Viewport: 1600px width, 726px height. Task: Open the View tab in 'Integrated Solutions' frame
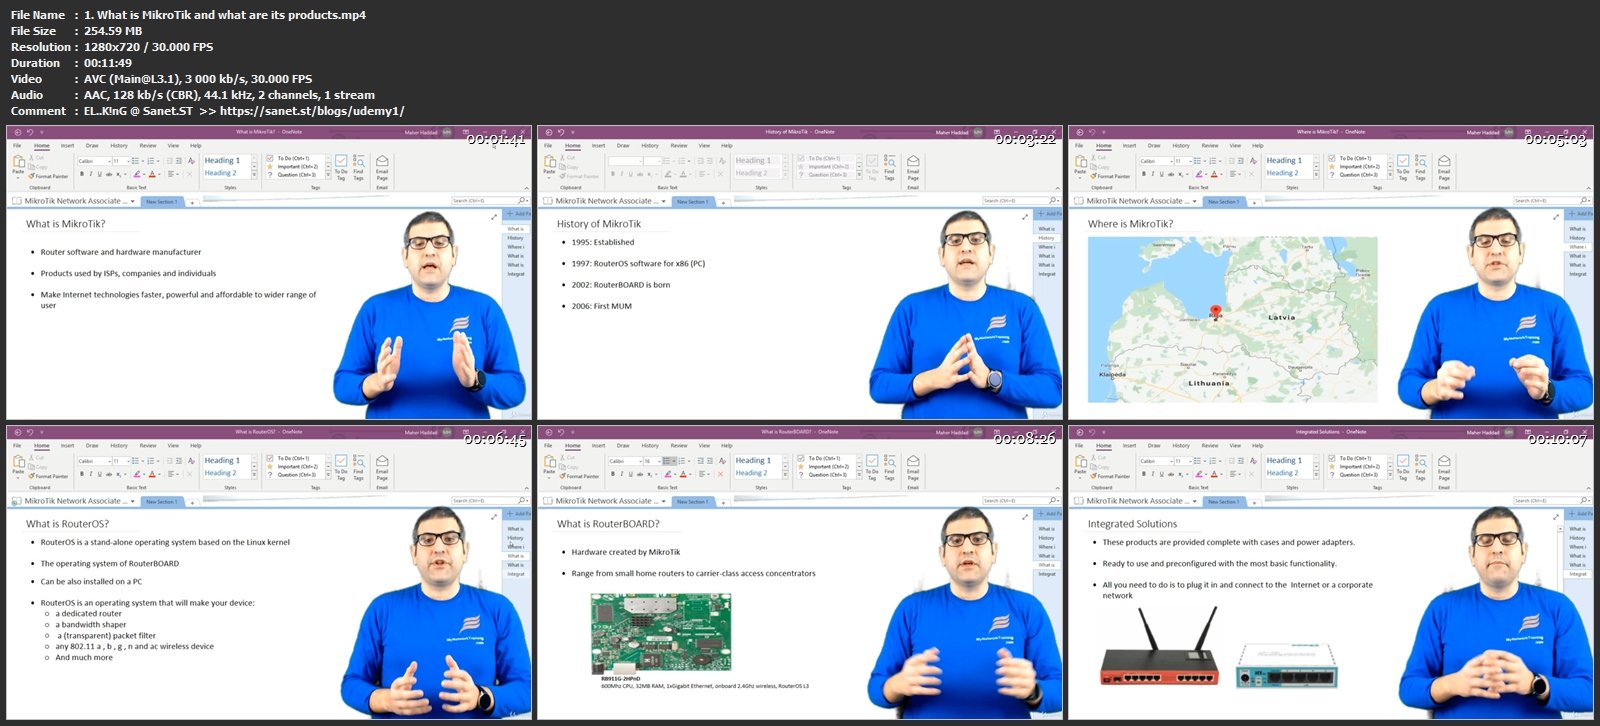point(1235,445)
